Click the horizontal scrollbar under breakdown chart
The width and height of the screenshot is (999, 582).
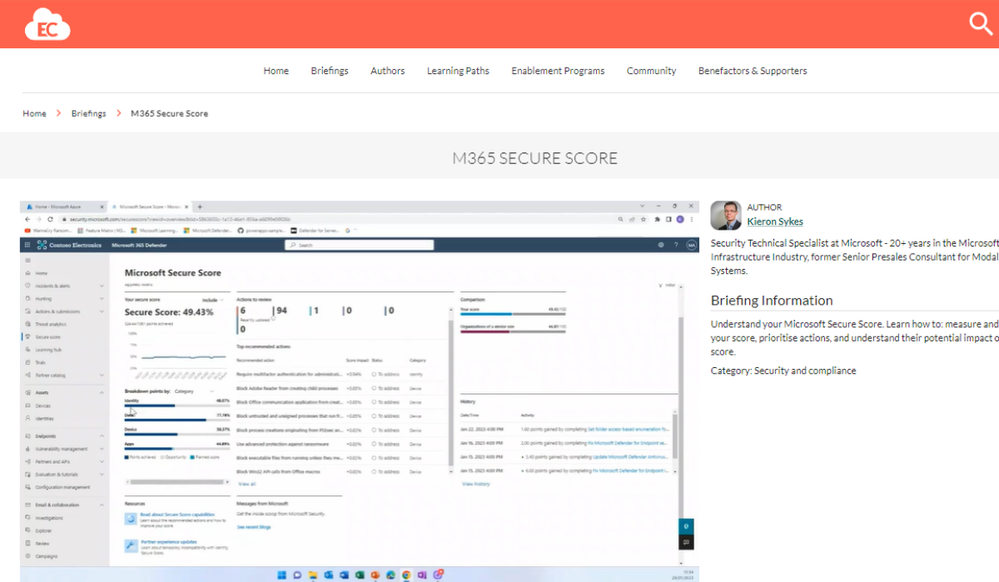(x=177, y=482)
